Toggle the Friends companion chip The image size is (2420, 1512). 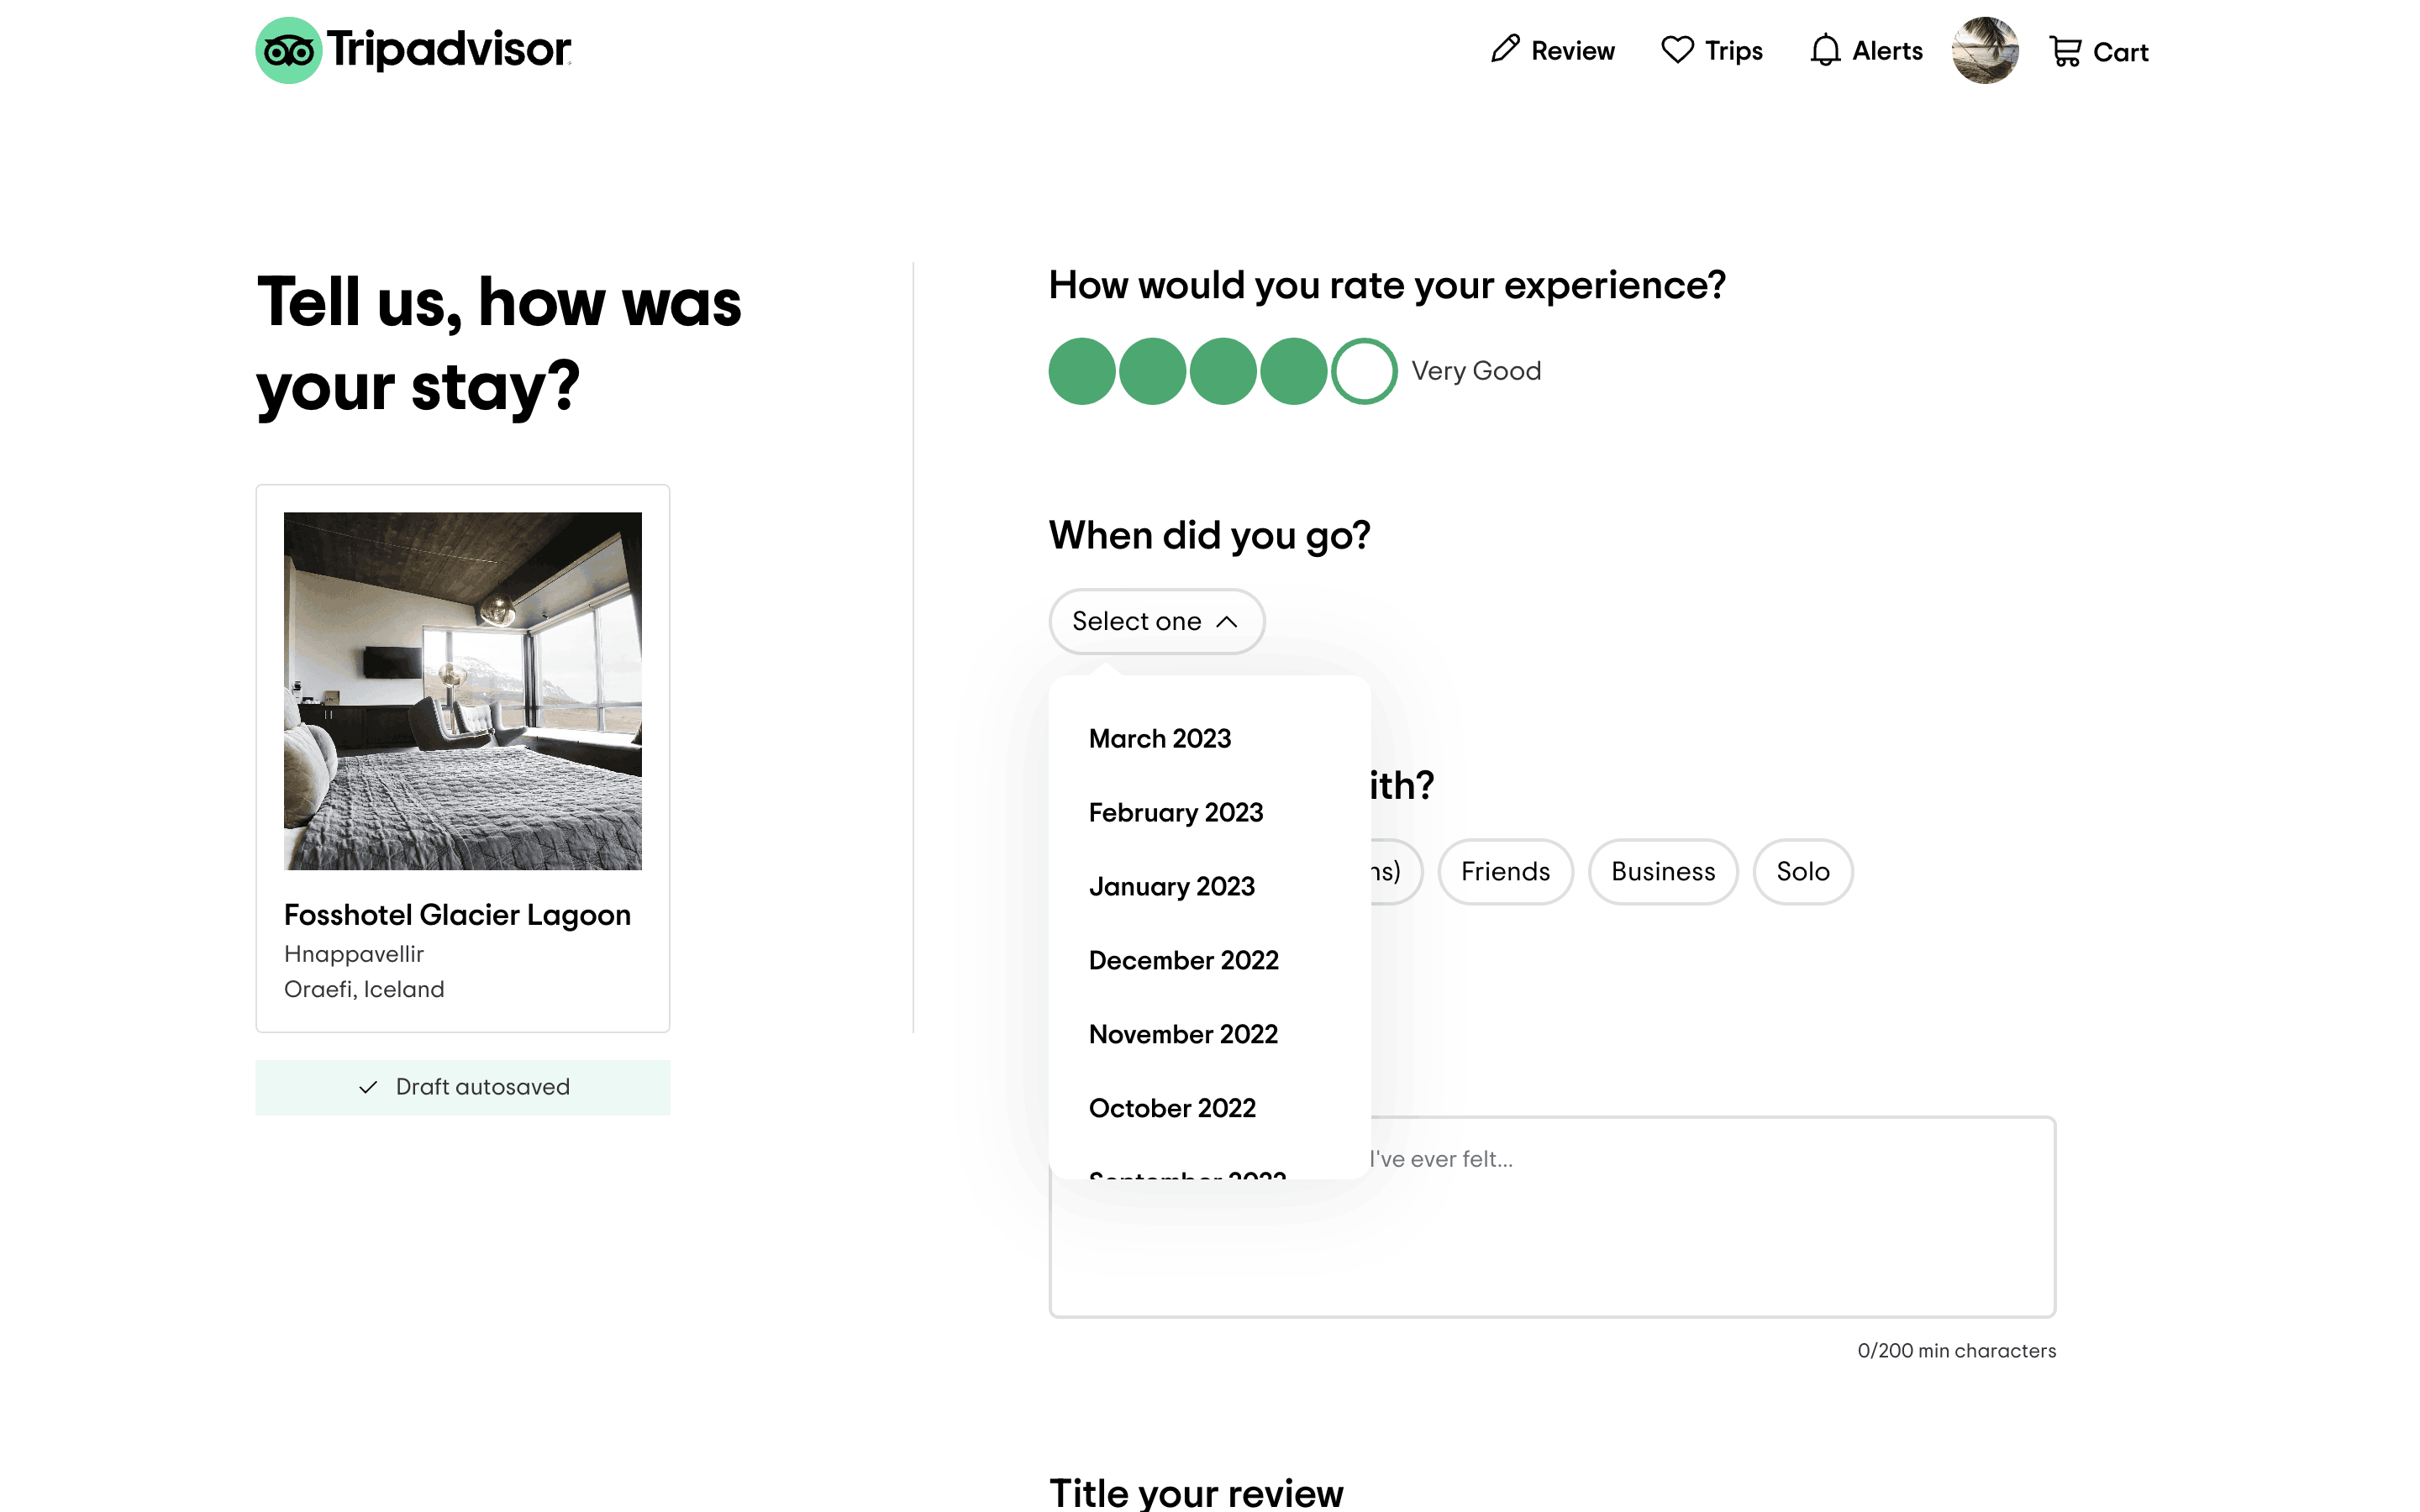(x=1505, y=871)
